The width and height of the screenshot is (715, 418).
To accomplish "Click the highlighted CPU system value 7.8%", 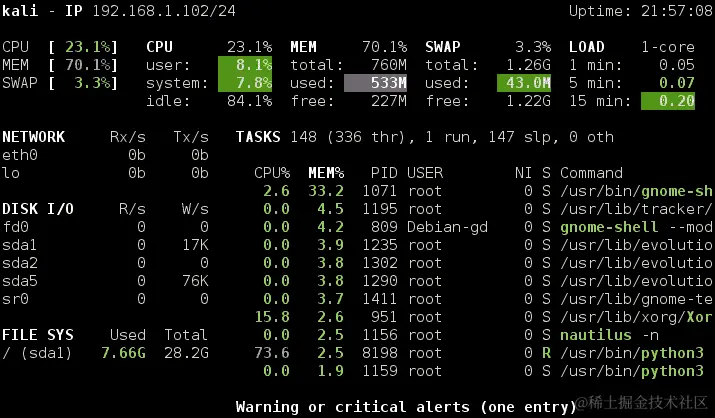I will [x=245, y=83].
